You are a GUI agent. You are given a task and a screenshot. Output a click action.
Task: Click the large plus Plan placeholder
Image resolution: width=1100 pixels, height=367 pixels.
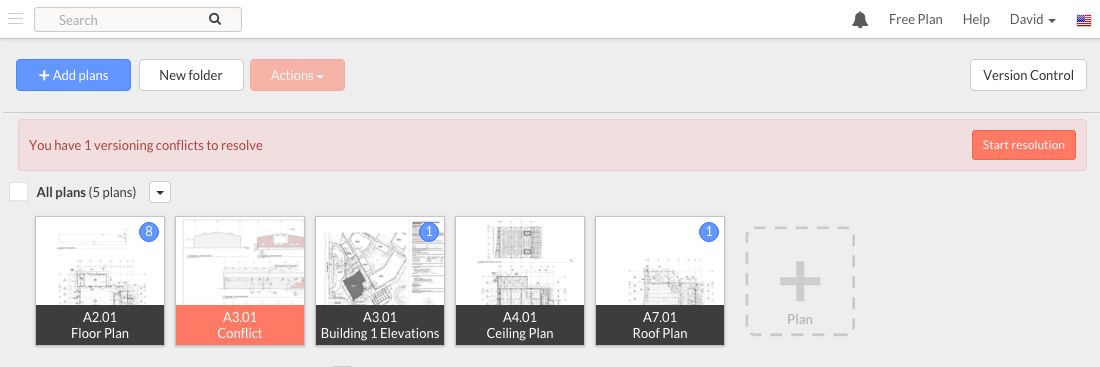(800, 281)
